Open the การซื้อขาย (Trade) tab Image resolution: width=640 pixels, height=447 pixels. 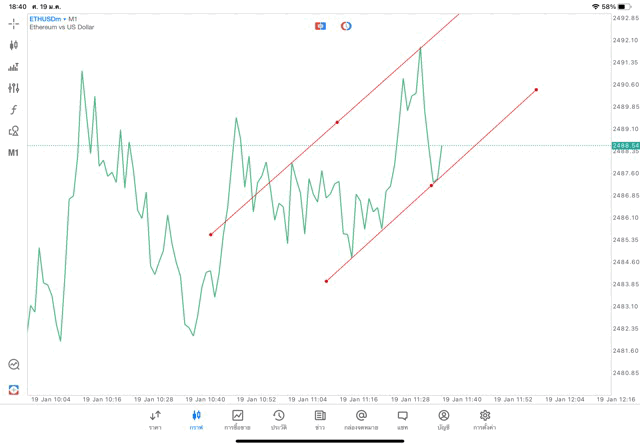point(237,419)
